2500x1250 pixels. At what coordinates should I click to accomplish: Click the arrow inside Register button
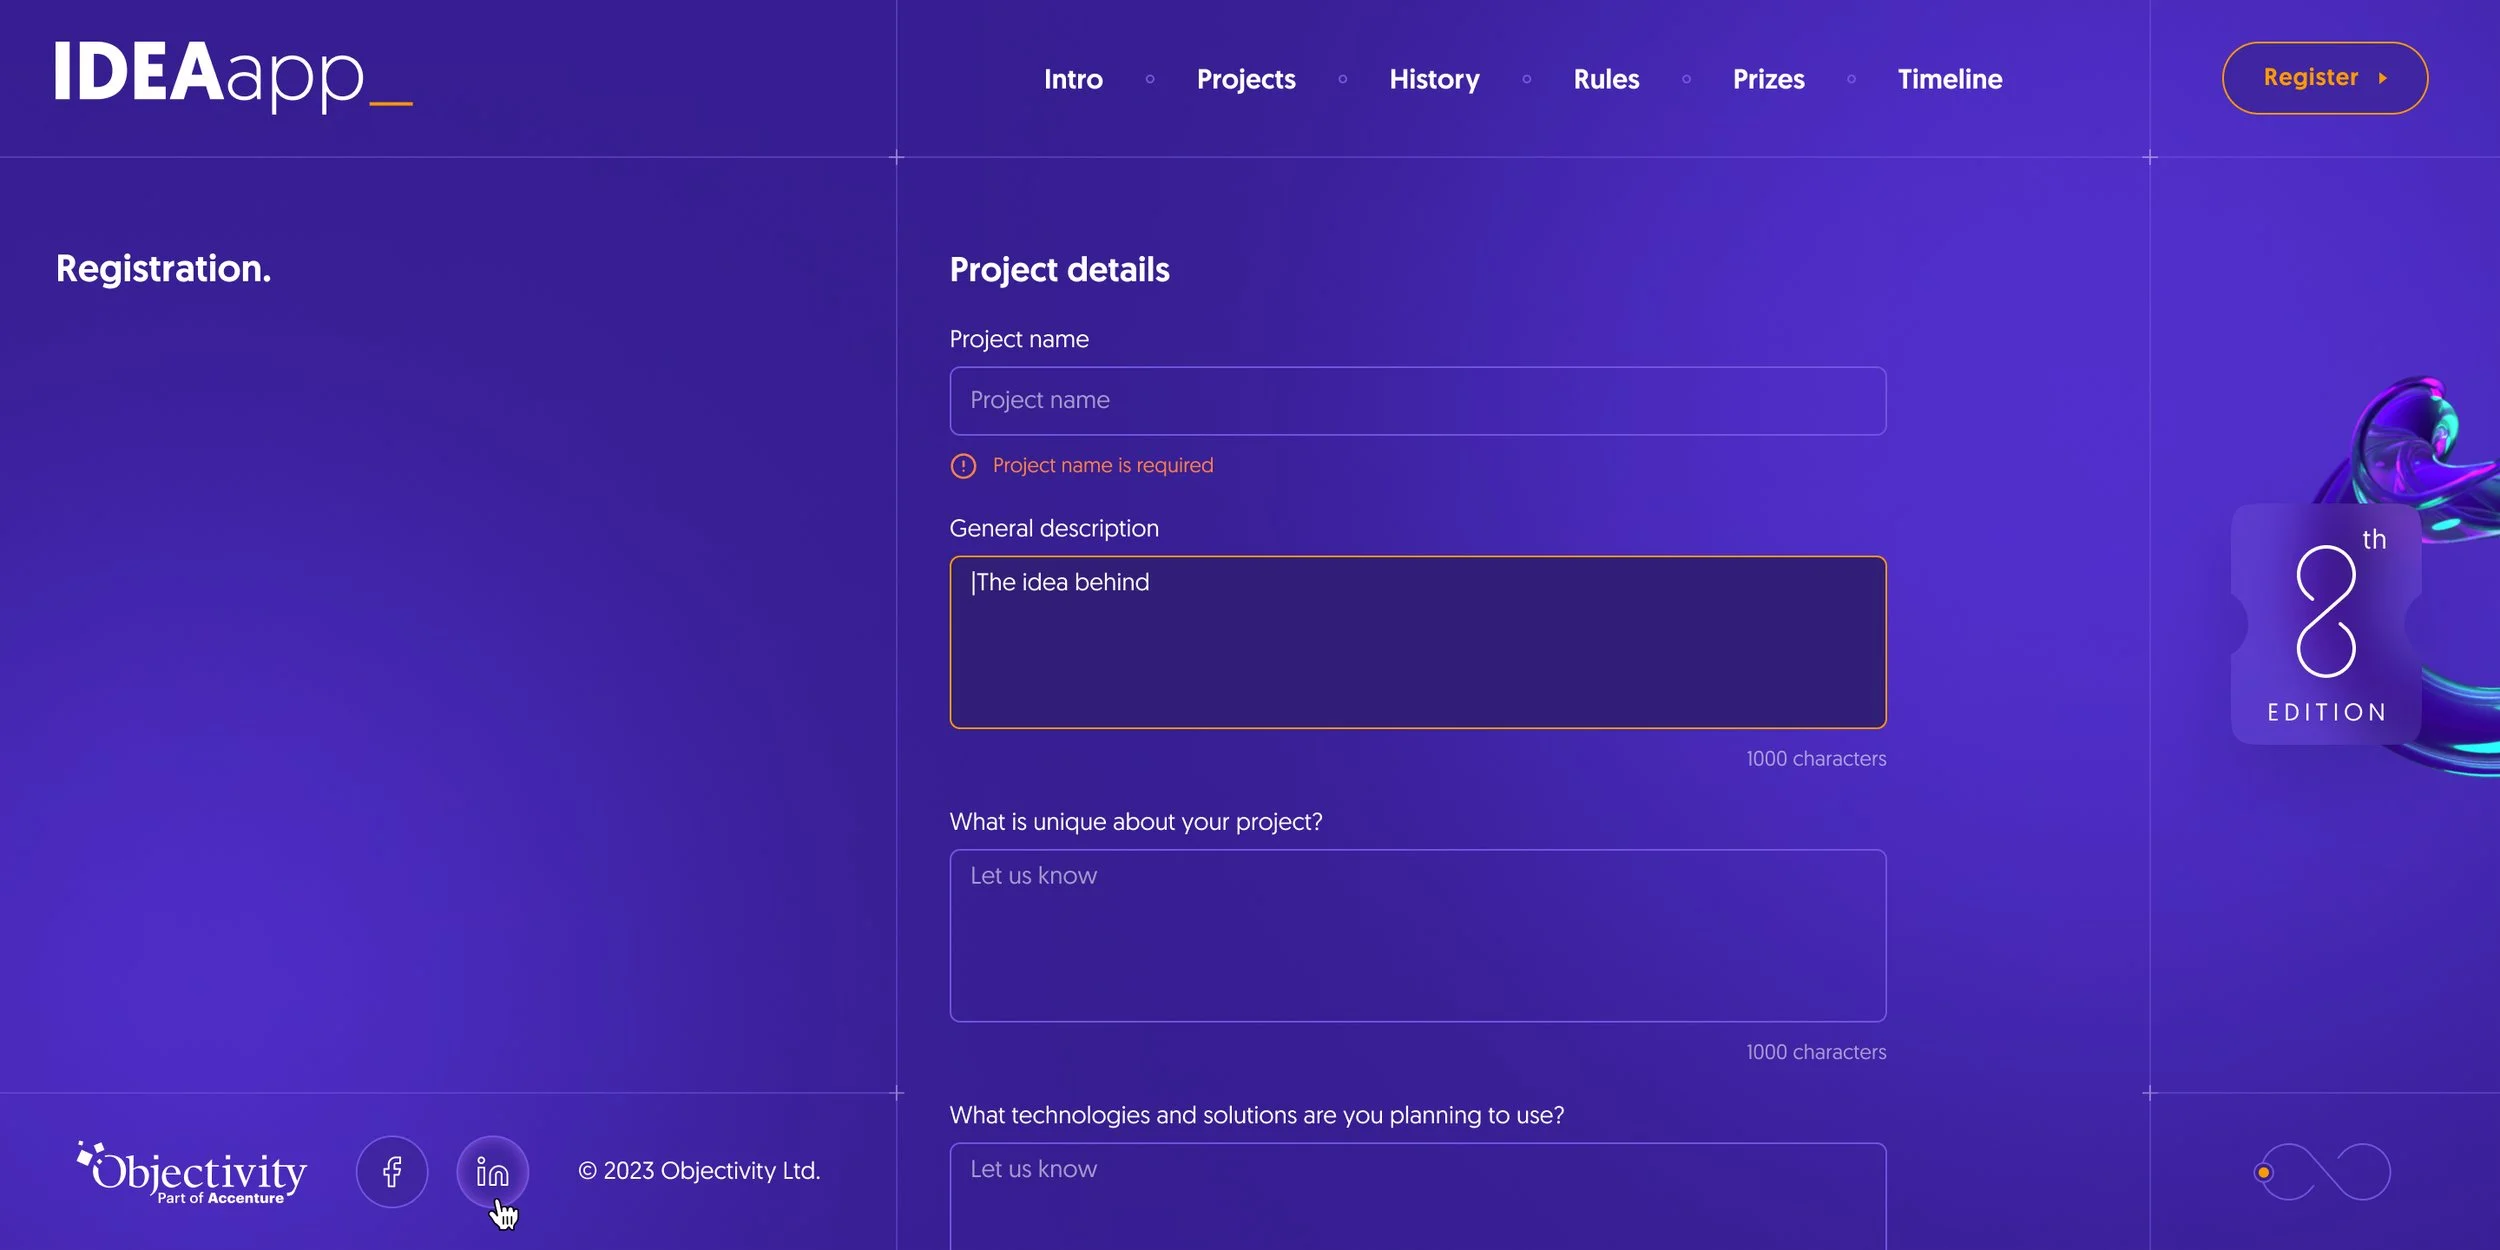point(2383,78)
